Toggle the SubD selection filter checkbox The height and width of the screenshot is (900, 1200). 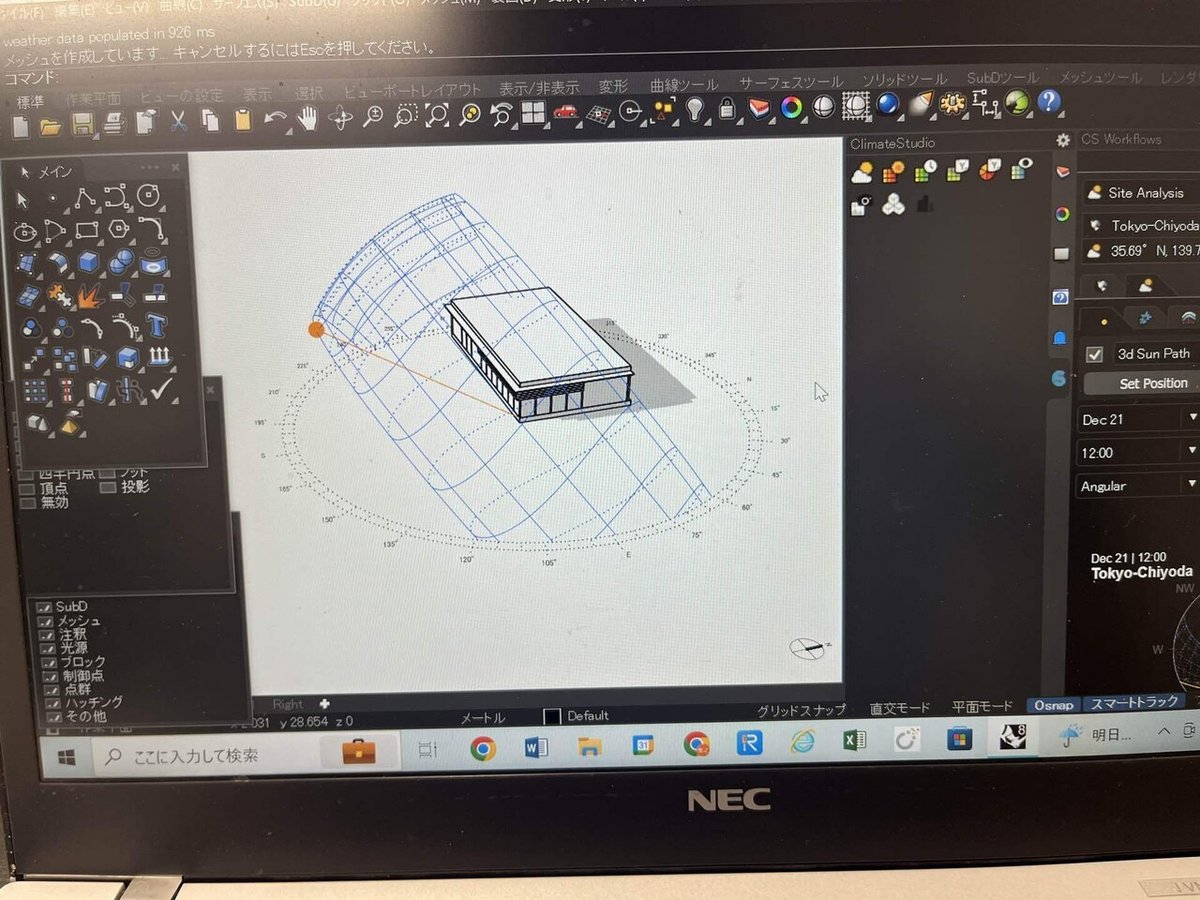tap(44, 606)
